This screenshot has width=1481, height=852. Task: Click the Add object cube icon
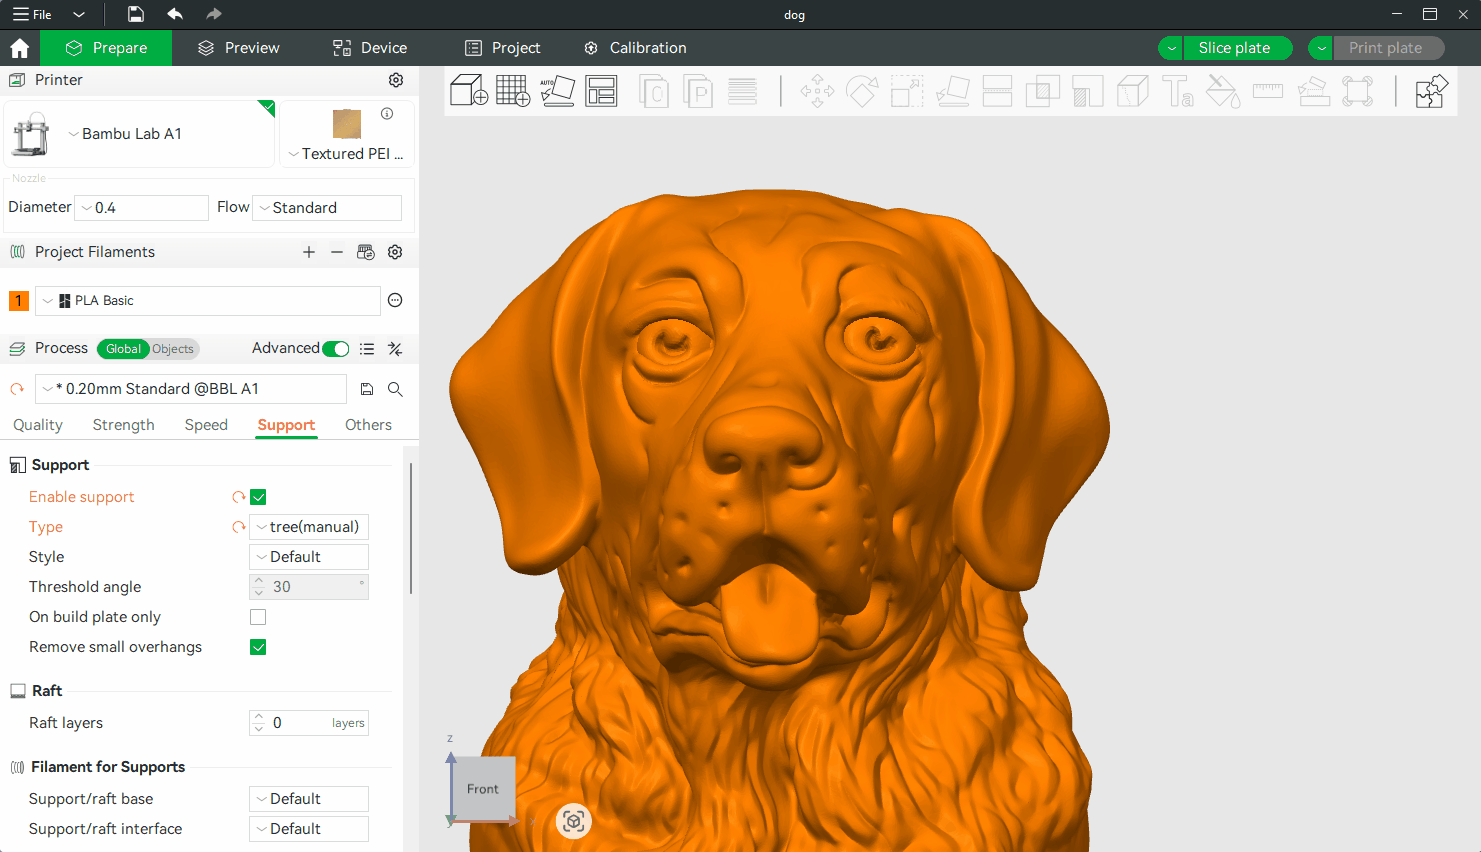tap(468, 91)
